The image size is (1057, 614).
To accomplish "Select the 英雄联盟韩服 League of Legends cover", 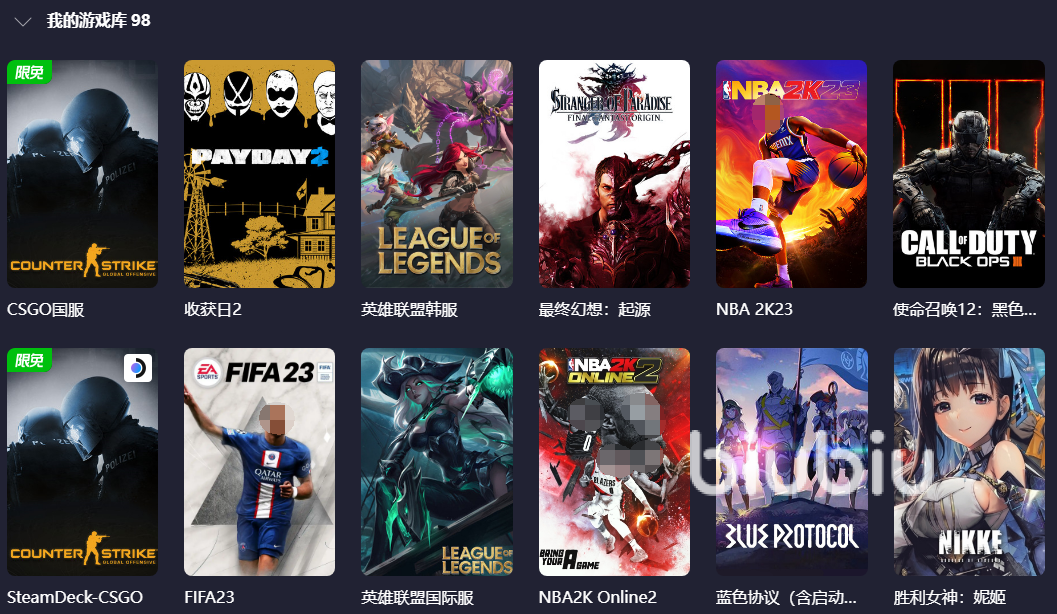I will pyautogui.click(x=437, y=174).
